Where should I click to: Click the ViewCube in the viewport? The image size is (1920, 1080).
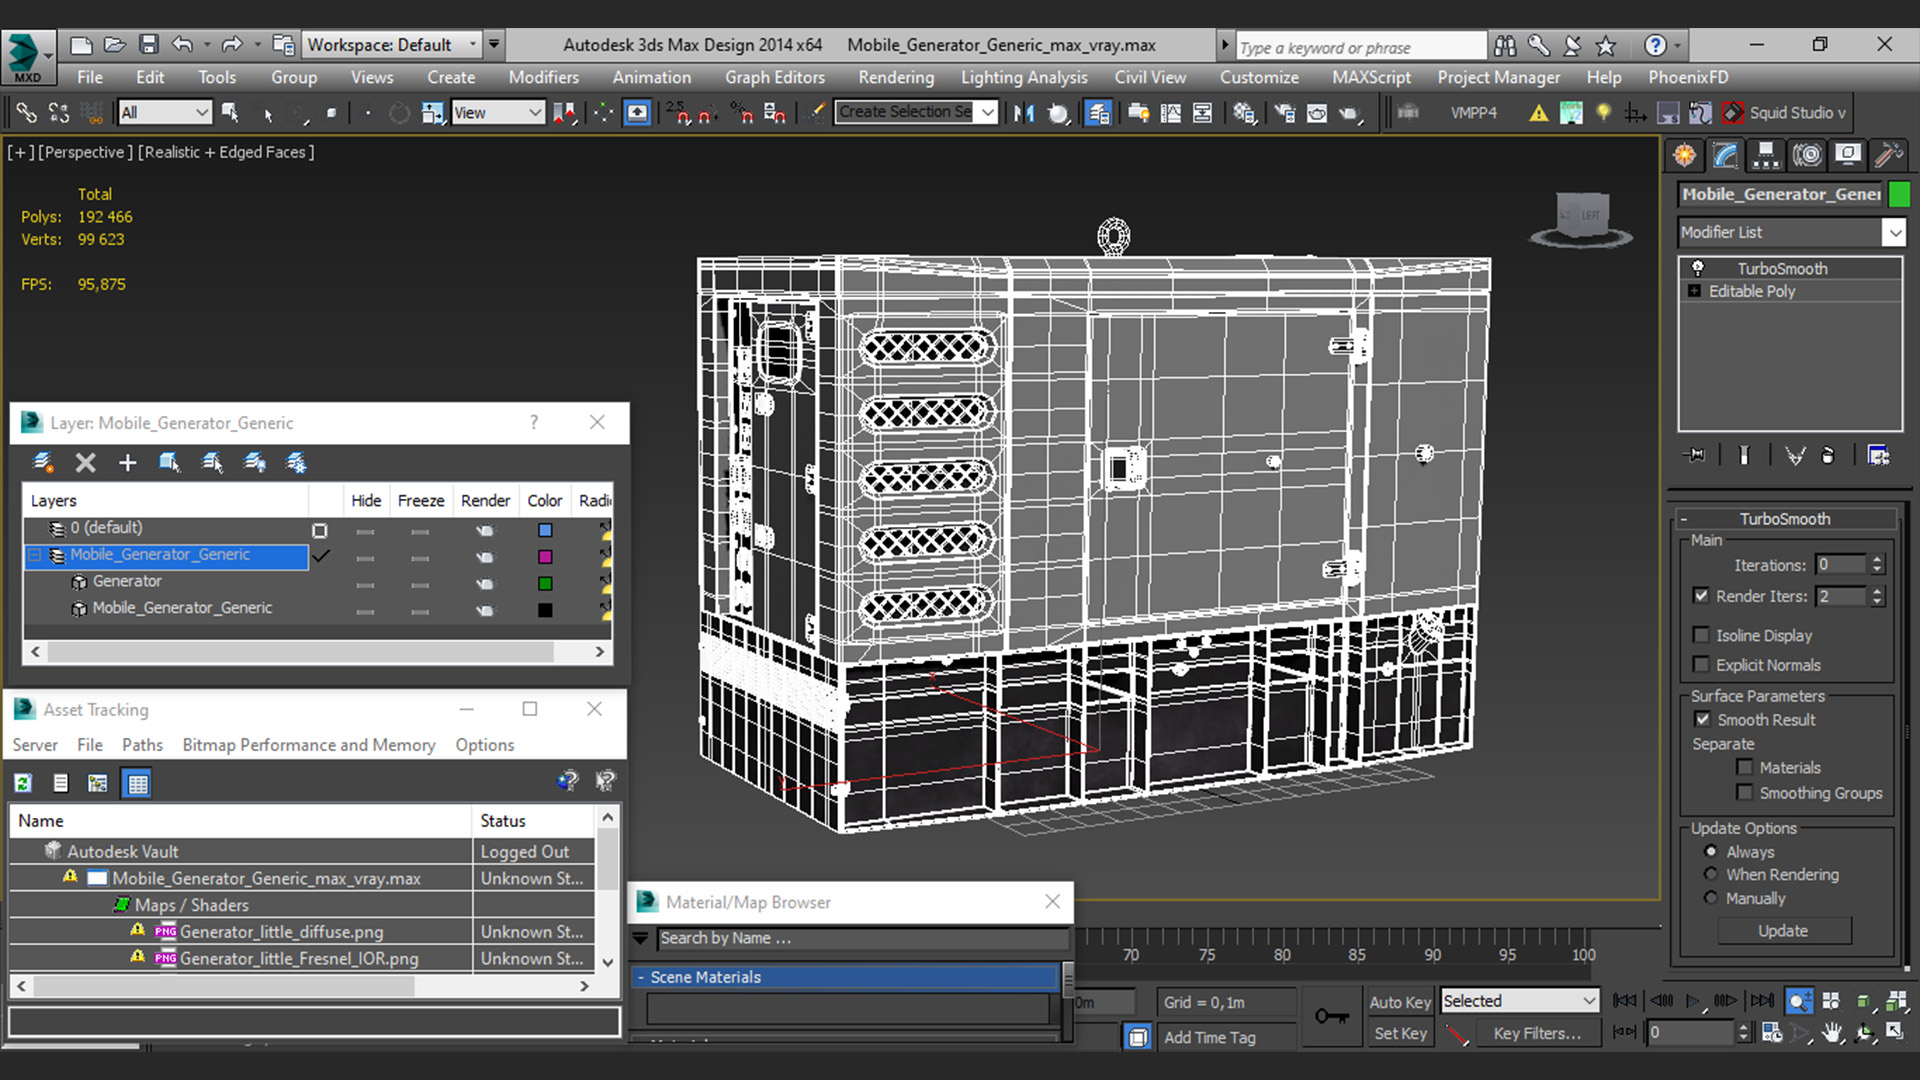point(1582,217)
